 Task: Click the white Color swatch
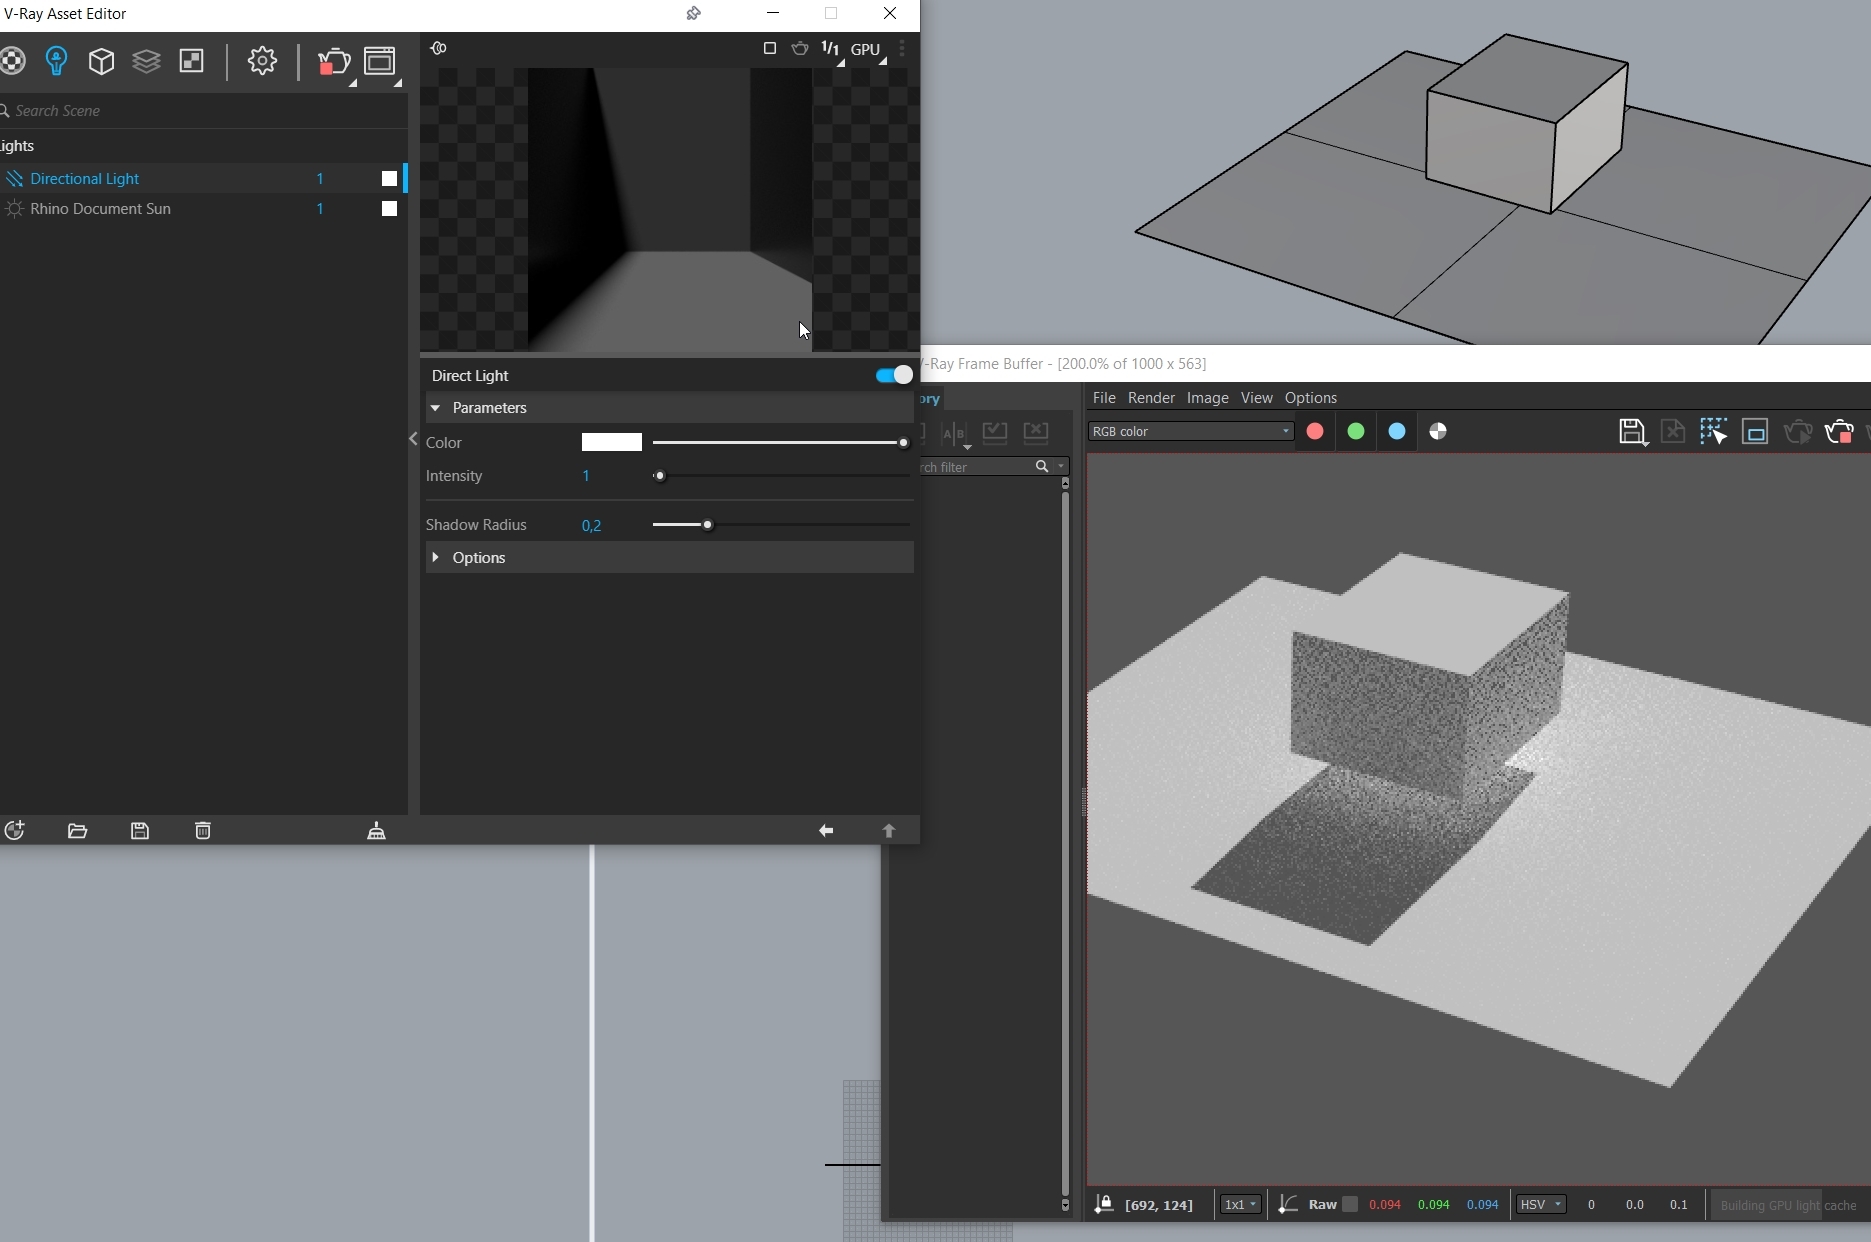click(x=612, y=442)
